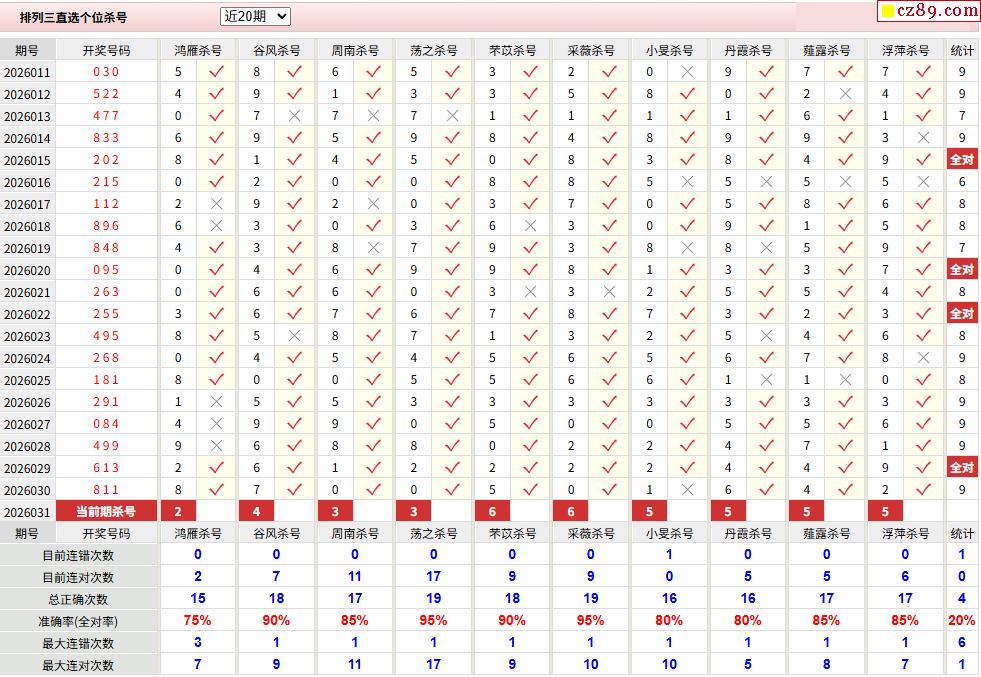Click the X mark for 采薇杀号 in row 2026021

[x=609, y=292]
